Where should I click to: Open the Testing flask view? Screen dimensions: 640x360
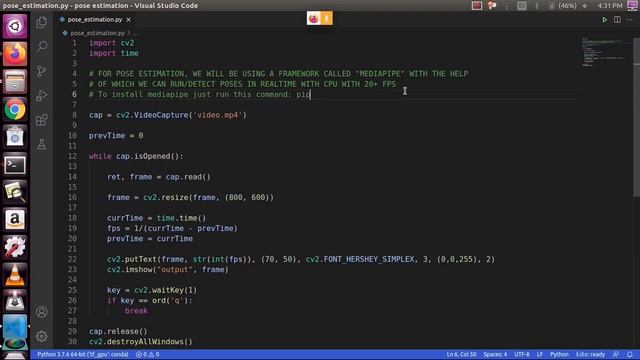click(x=41, y=144)
